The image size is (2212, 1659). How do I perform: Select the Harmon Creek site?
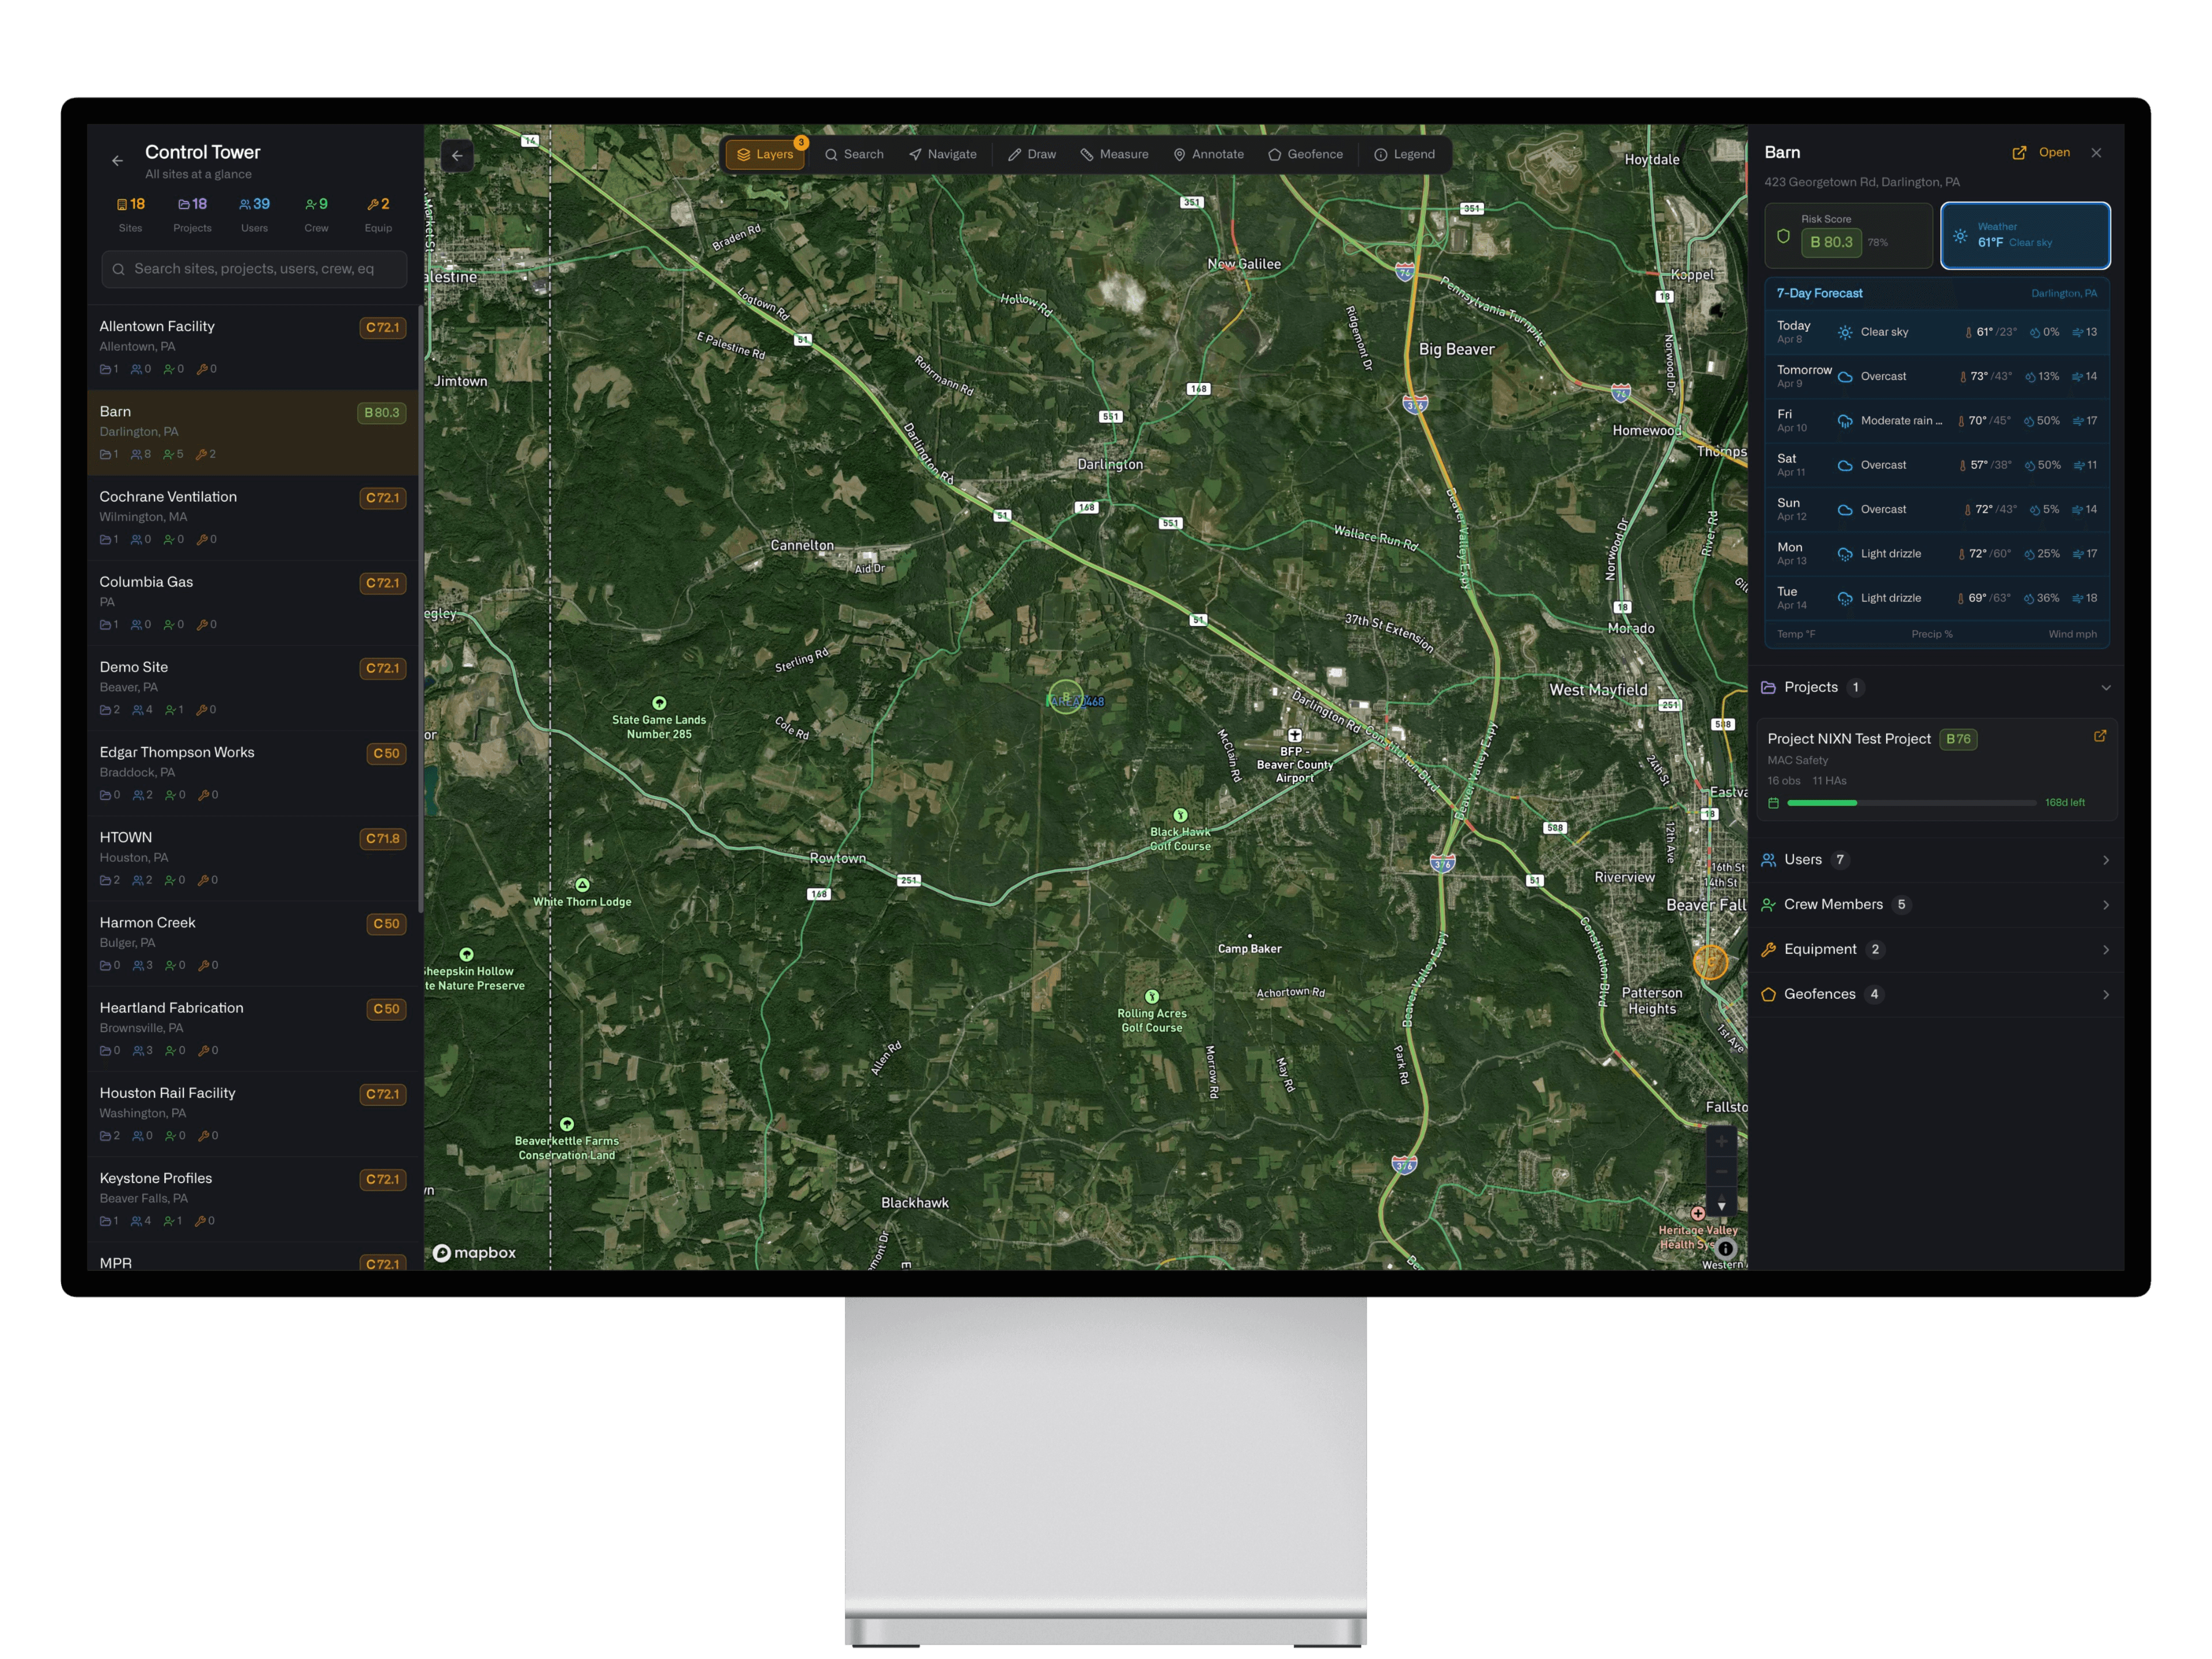(253, 943)
